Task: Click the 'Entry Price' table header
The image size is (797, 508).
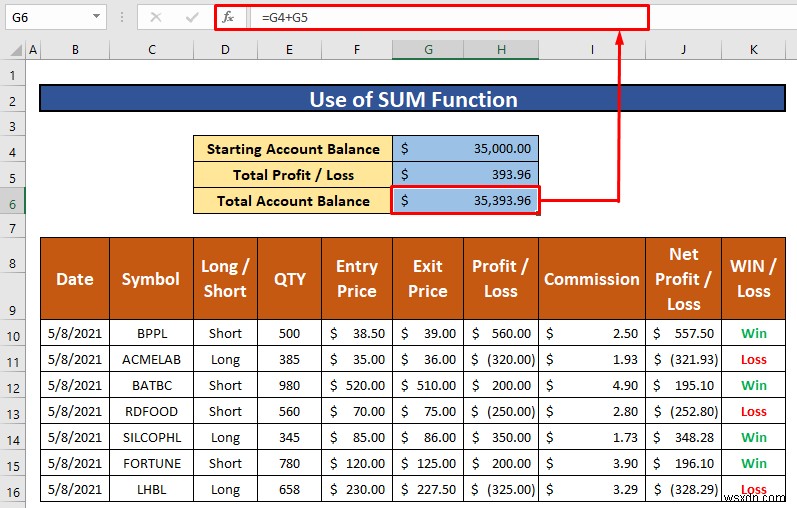Action: pos(357,279)
